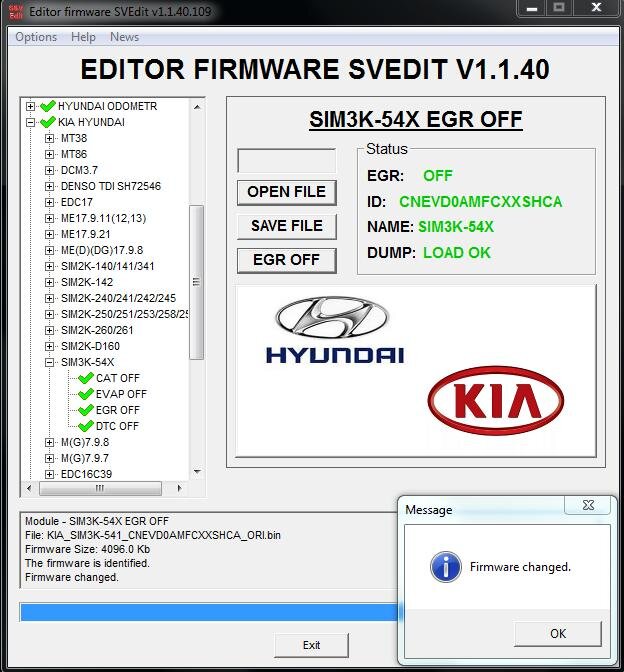The width and height of the screenshot is (624, 672).
Task: Minimize the SVEdit window
Action: [532, 8]
